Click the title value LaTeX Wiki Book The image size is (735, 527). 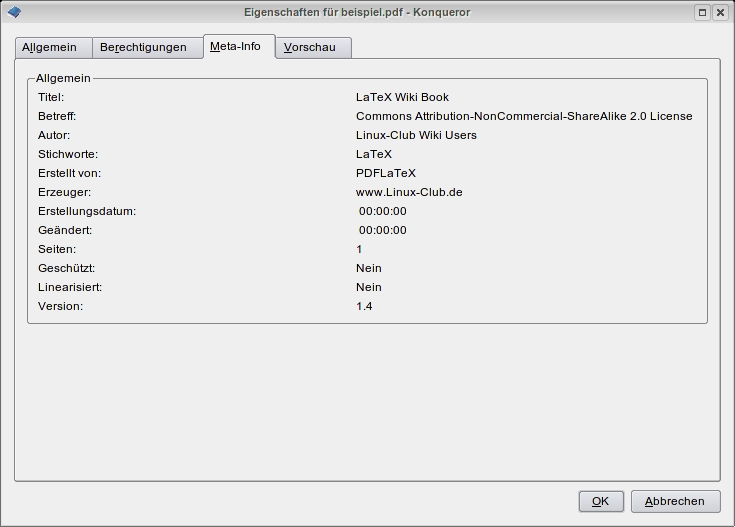click(x=402, y=97)
